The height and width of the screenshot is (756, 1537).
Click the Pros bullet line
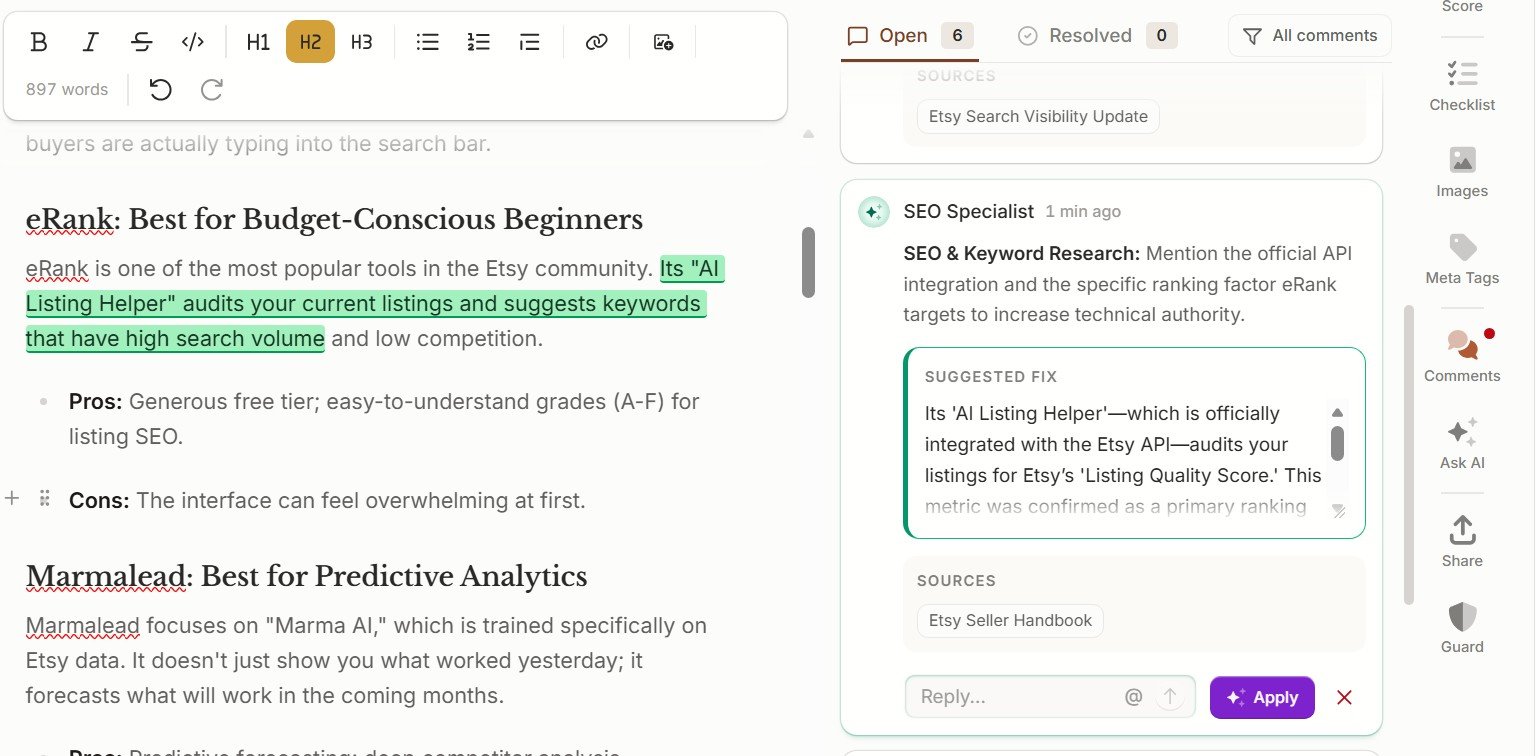click(x=384, y=419)
